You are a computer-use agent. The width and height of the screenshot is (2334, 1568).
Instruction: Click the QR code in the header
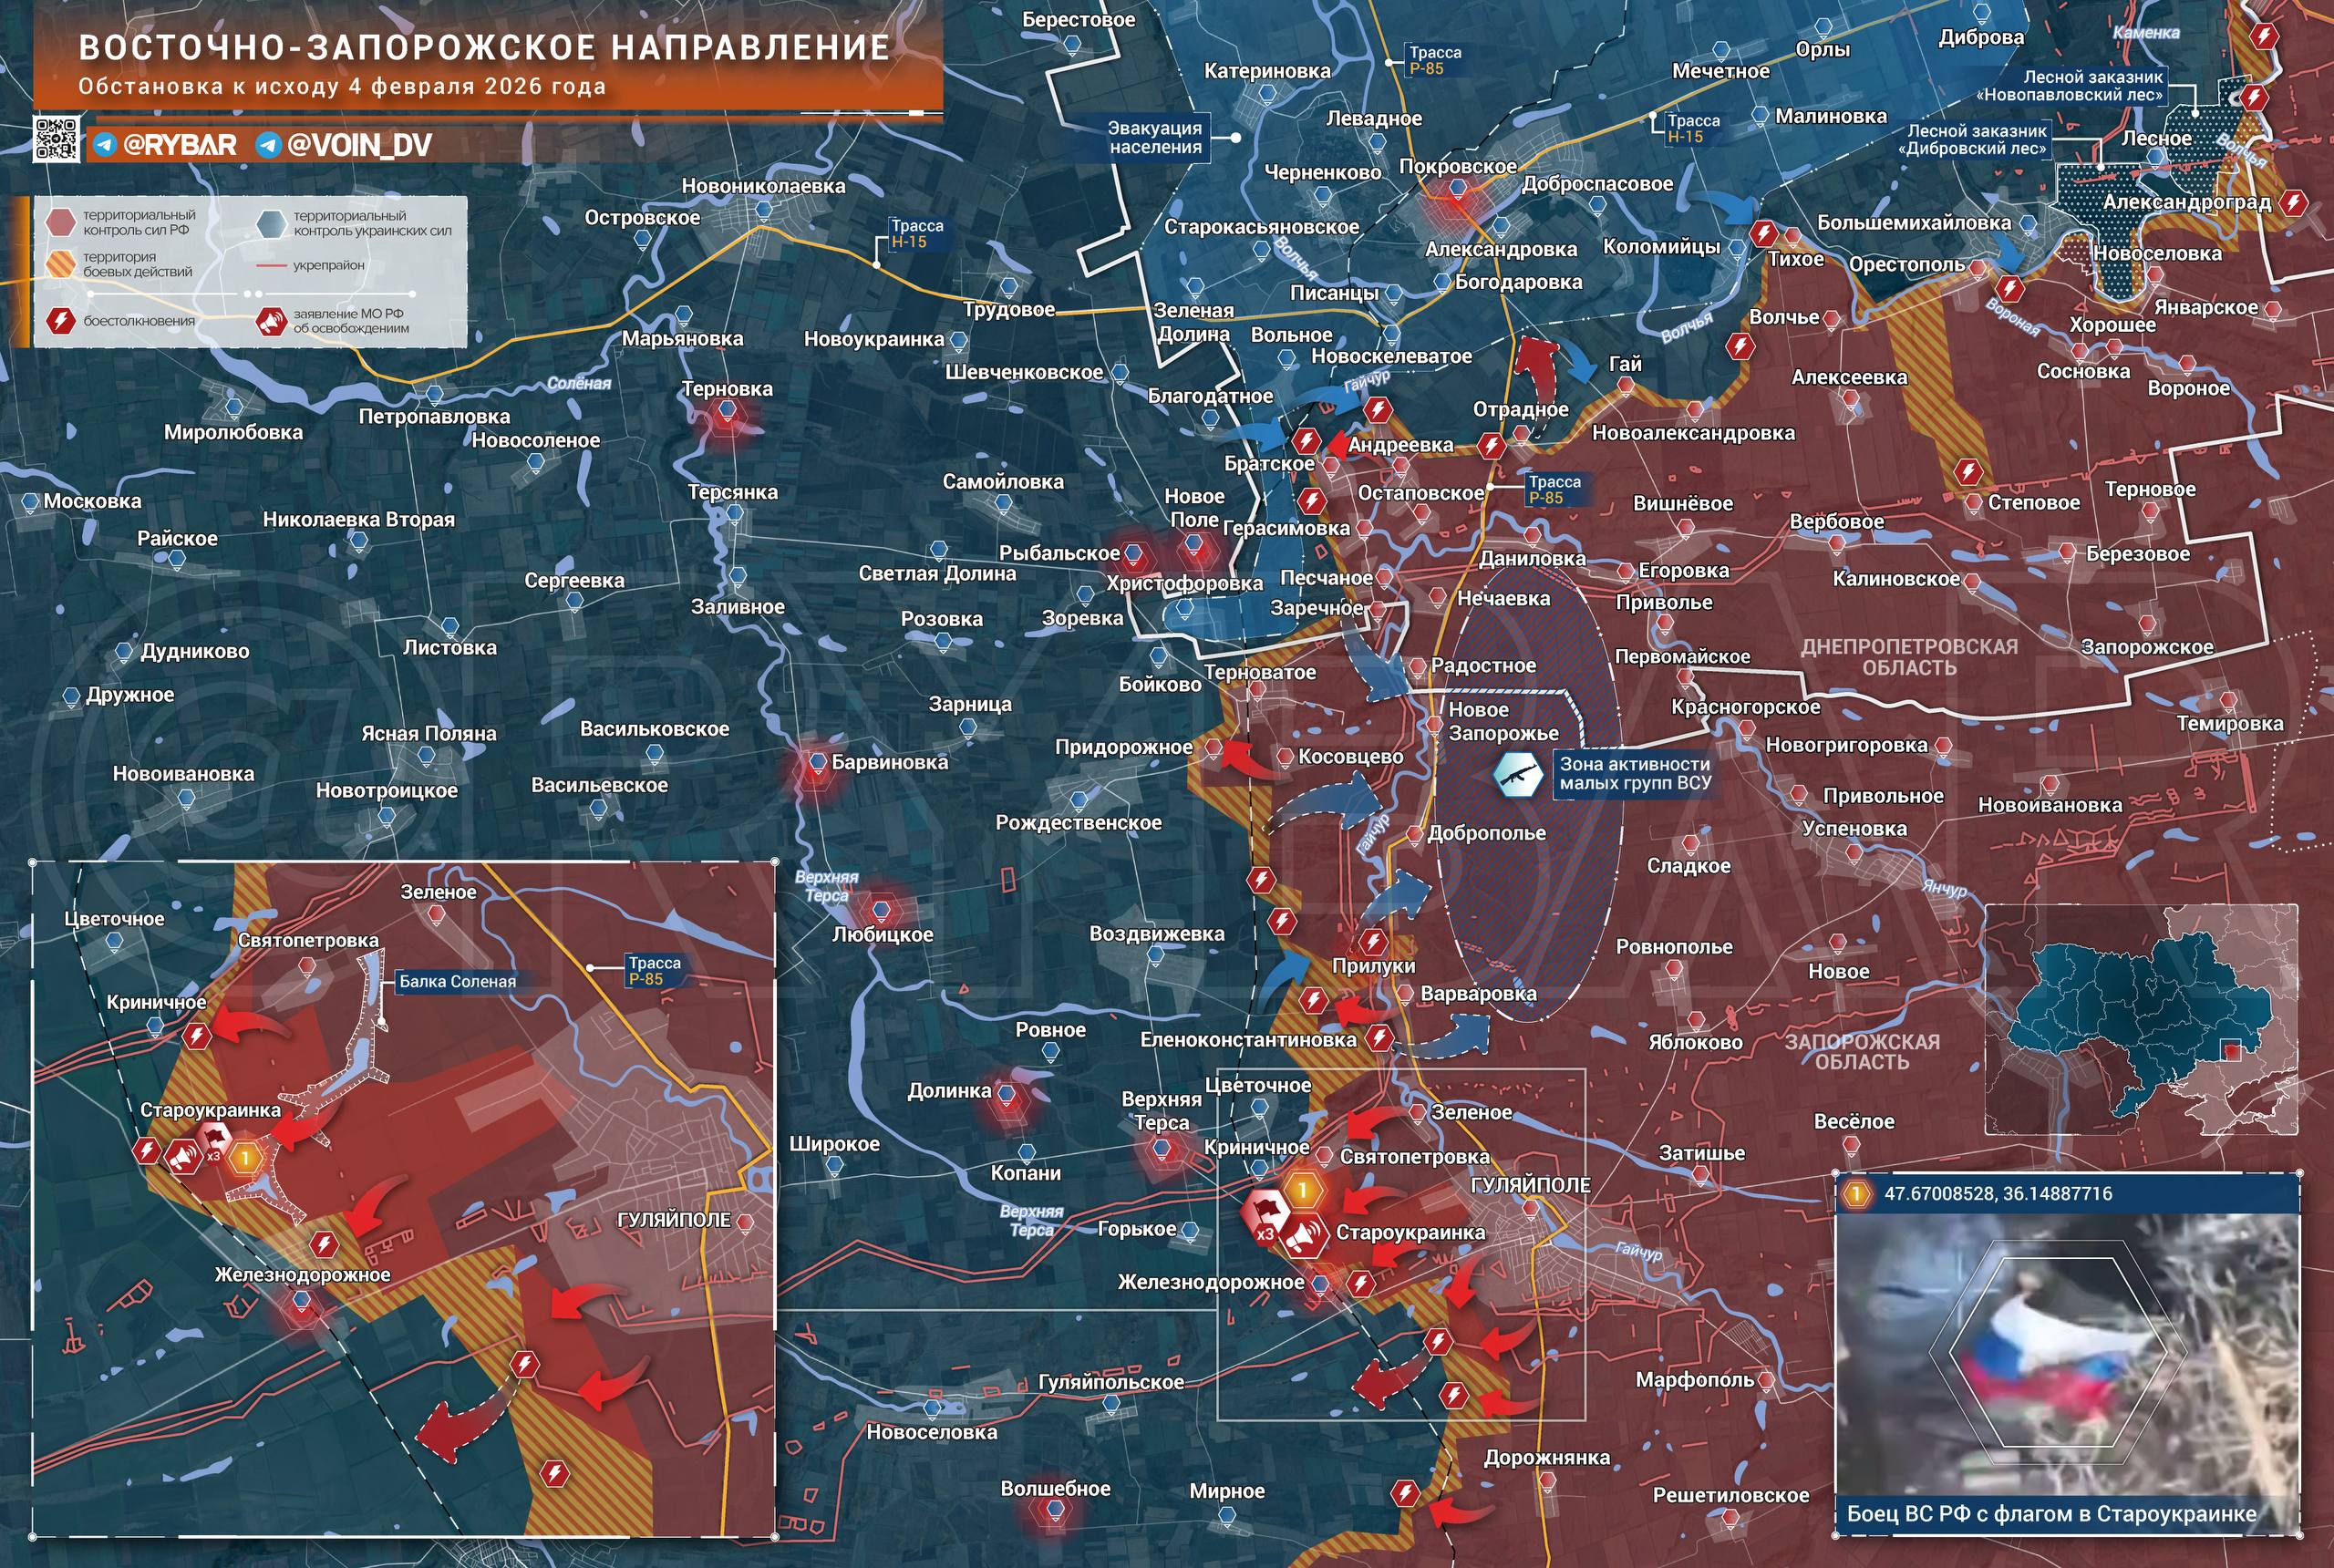click(56, 139)
